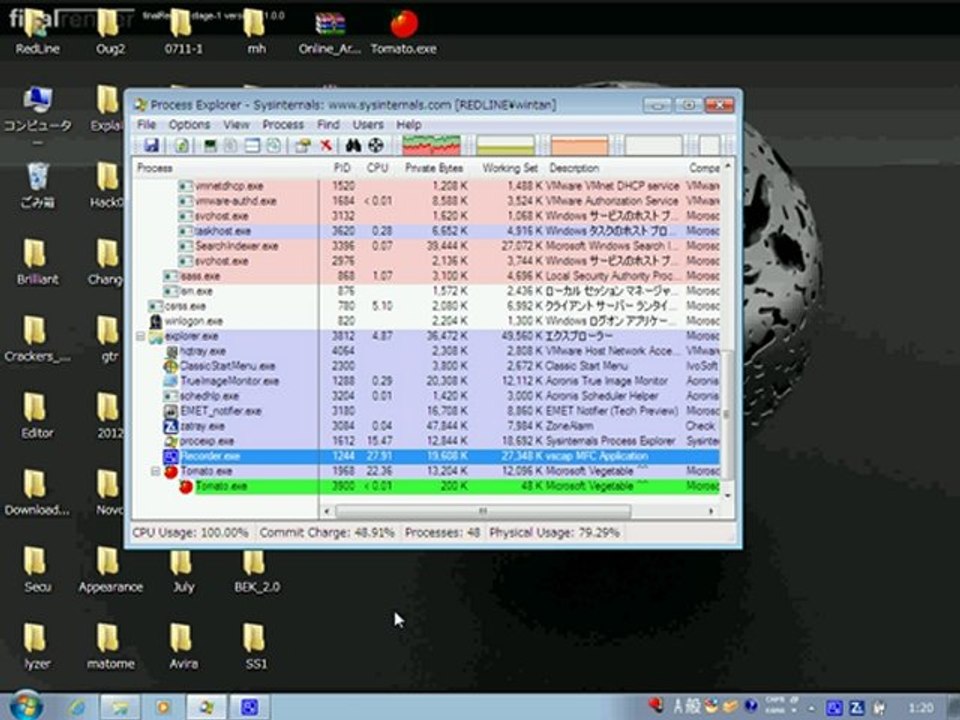Open the Users menu
The height and width of the screenshot is (720, 960).
(x=368, y=124)
